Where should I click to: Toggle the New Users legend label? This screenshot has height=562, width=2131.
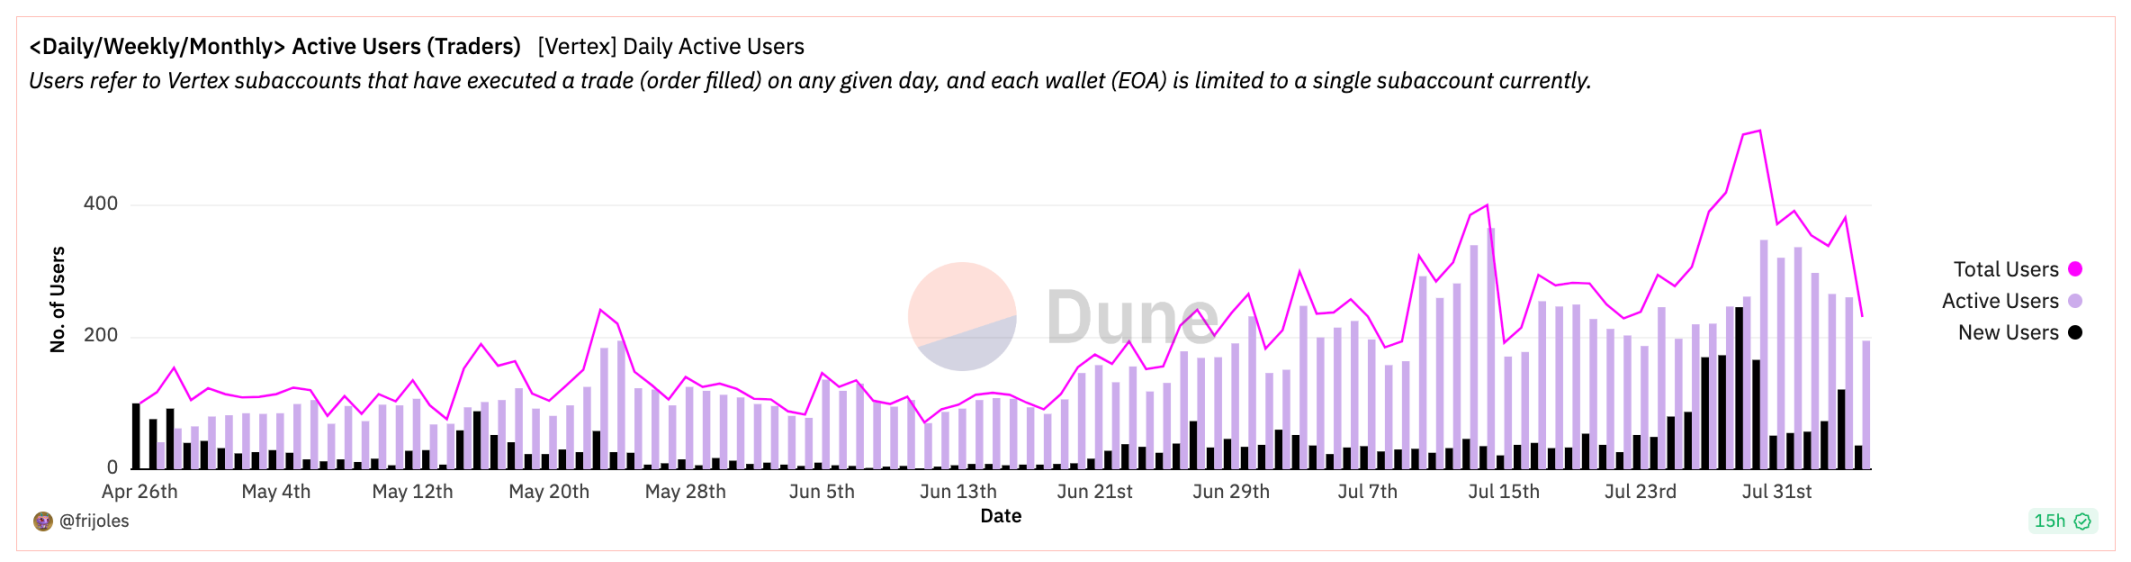click(2007, 333)
